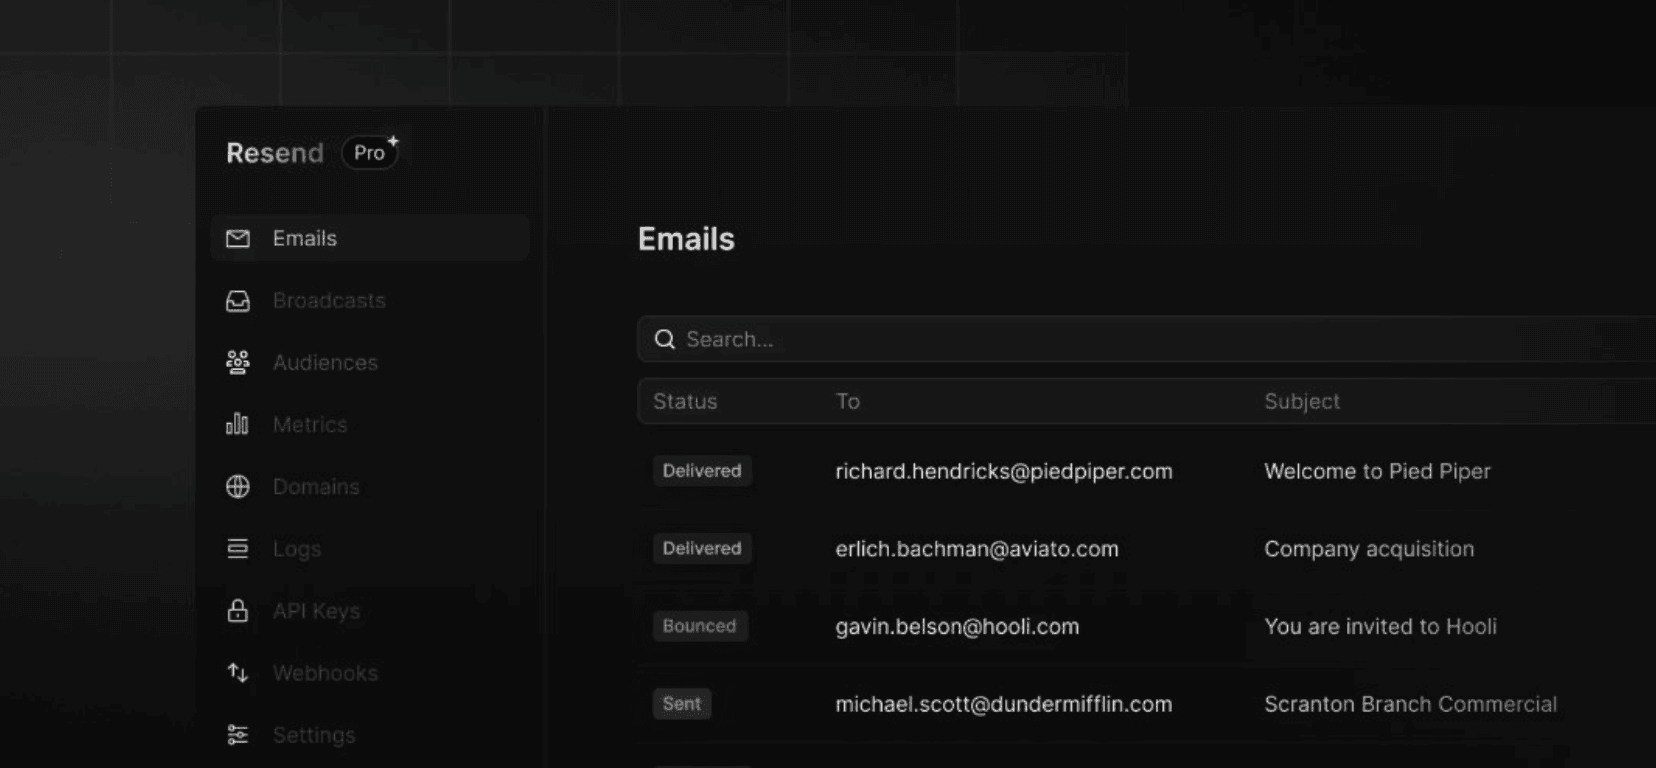Click the Broadcasts inbox tray icon

pyautogui.click(x=238, y=301)
